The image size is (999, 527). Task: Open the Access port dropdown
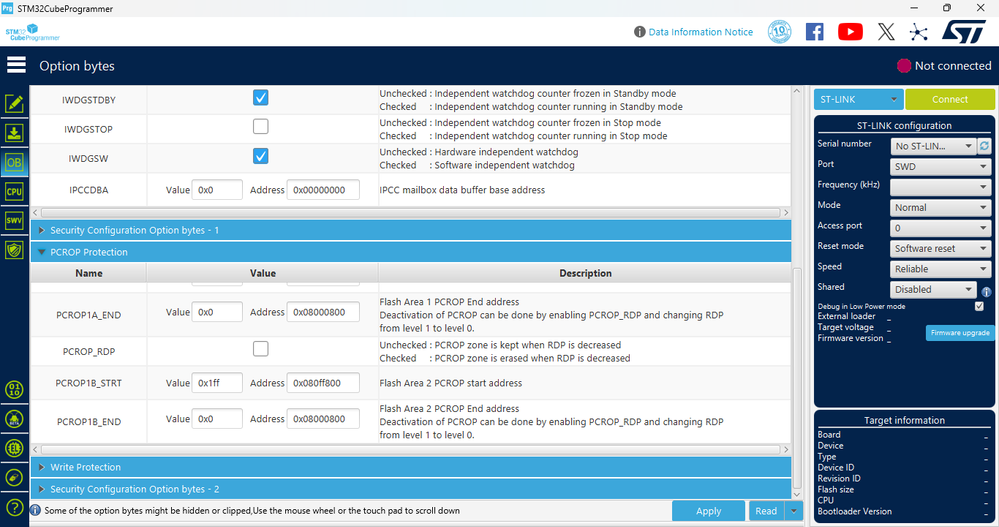(x=940, y=227)
